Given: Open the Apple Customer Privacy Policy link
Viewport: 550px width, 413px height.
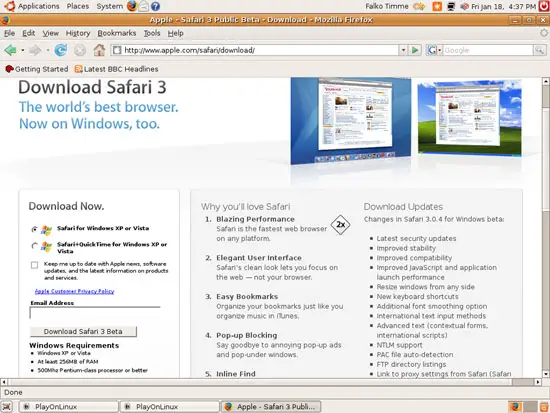Looking at the screenshot, I should point(74,291).
